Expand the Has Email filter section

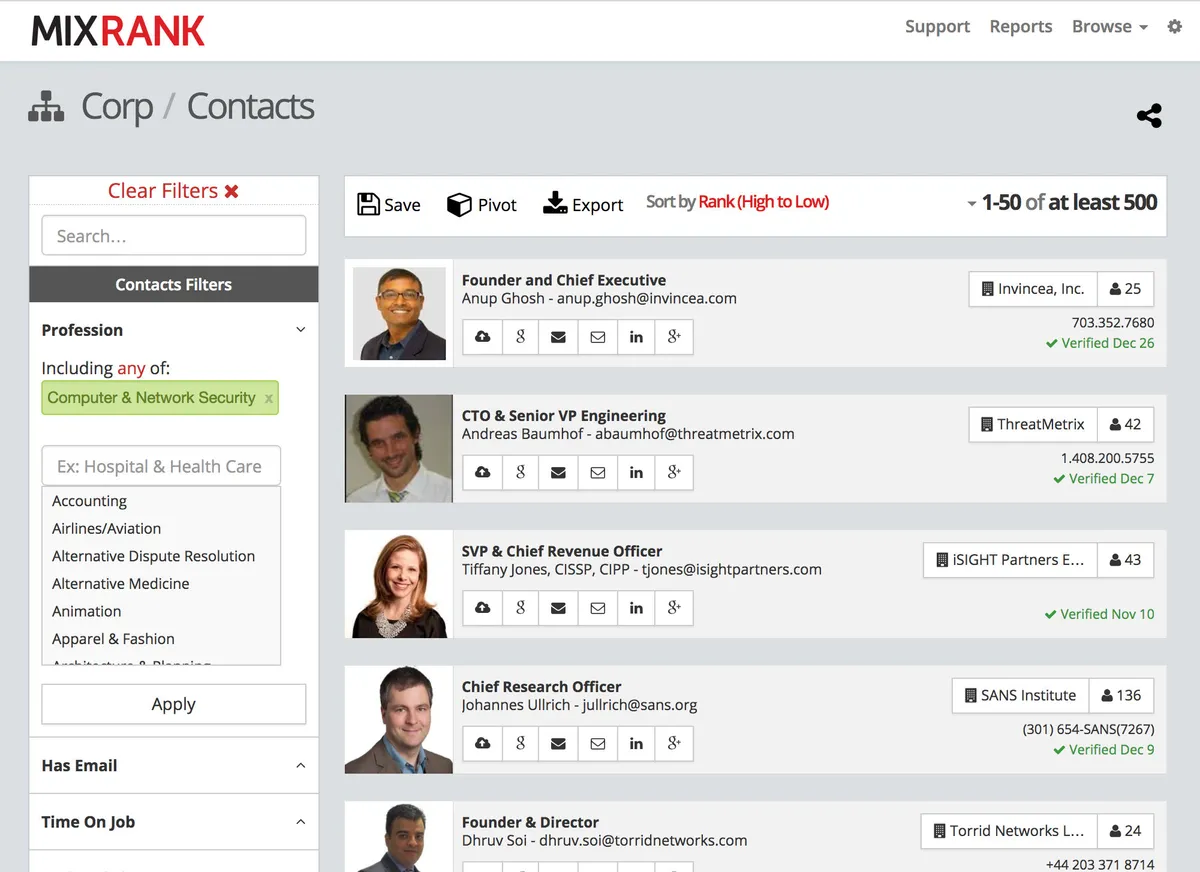tap(300, 766)
